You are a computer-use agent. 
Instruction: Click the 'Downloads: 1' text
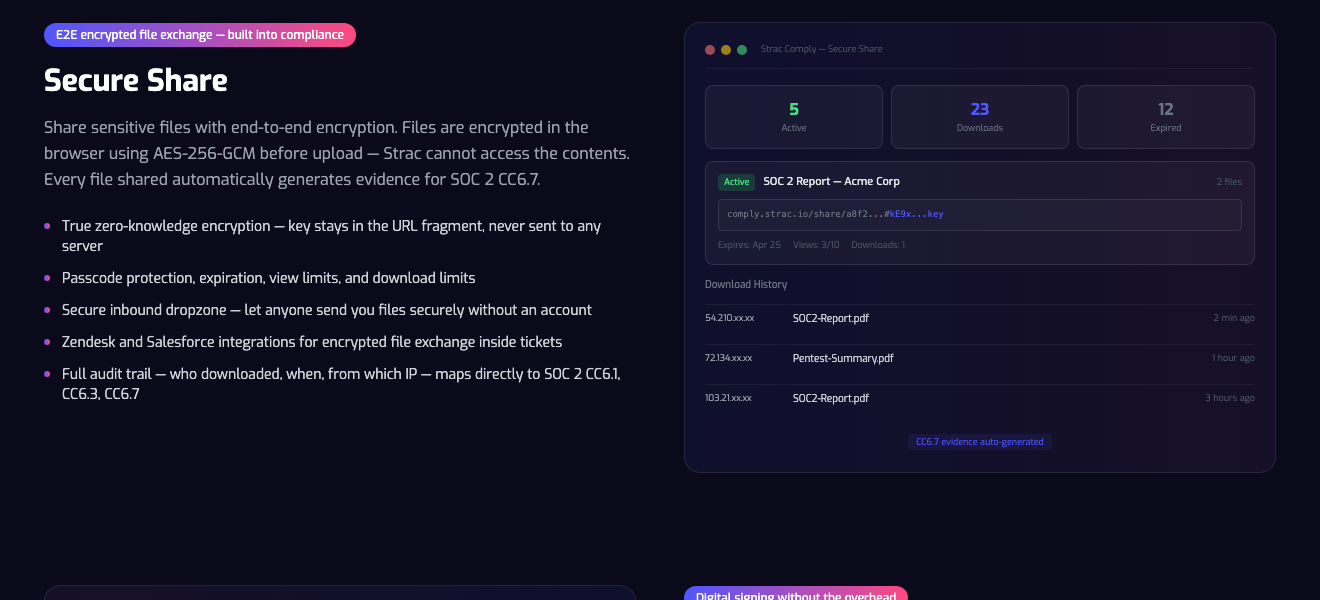click(878, 245)
